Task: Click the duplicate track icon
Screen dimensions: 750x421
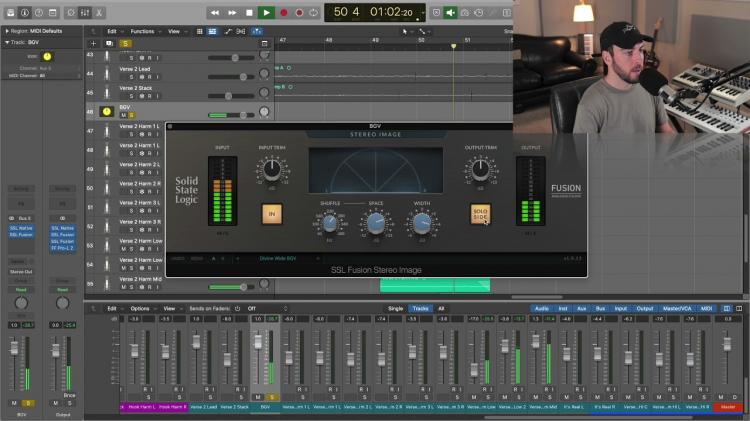Action: (x=109, y=44)
